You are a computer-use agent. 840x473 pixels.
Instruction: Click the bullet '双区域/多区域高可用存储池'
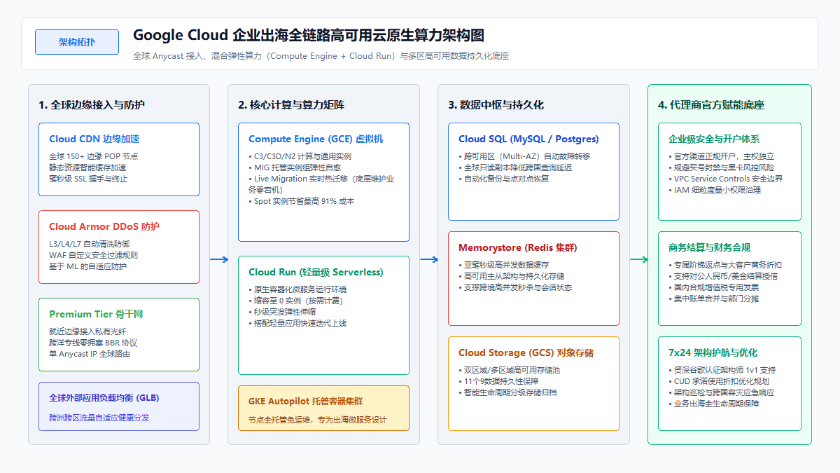pos(509,370)
